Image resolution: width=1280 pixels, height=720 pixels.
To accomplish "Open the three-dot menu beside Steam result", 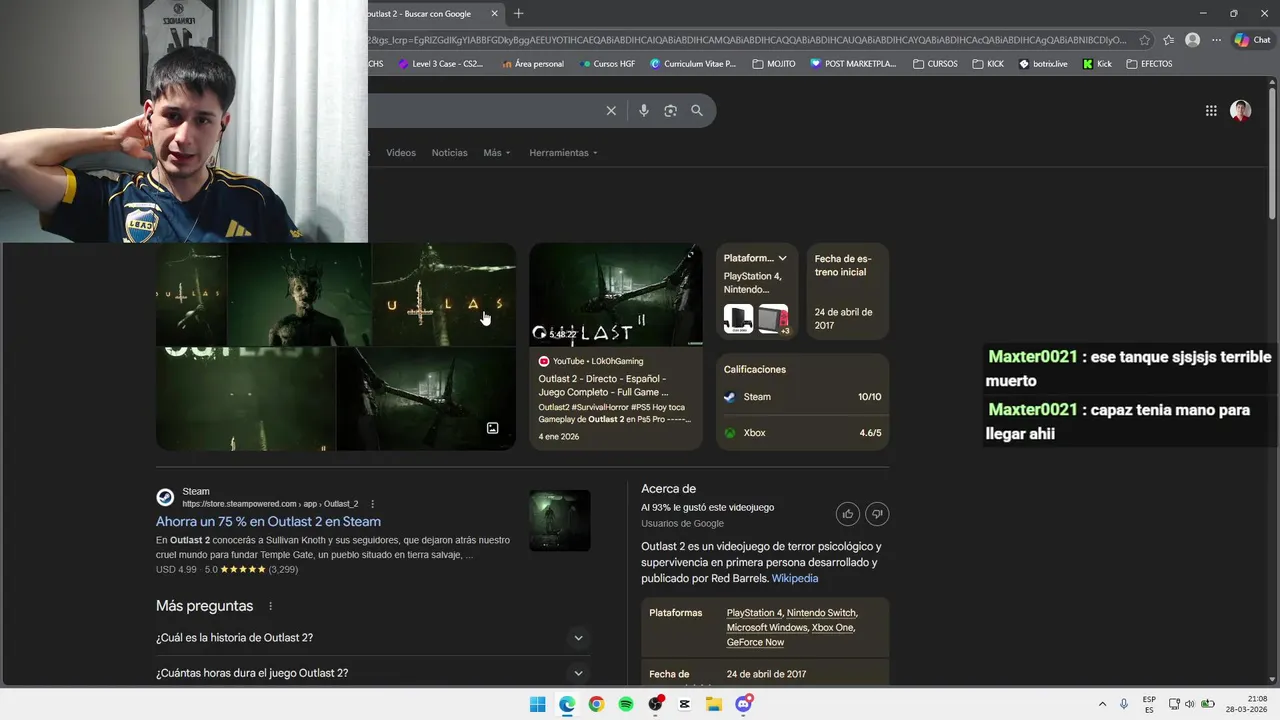I will pos(373,504).
